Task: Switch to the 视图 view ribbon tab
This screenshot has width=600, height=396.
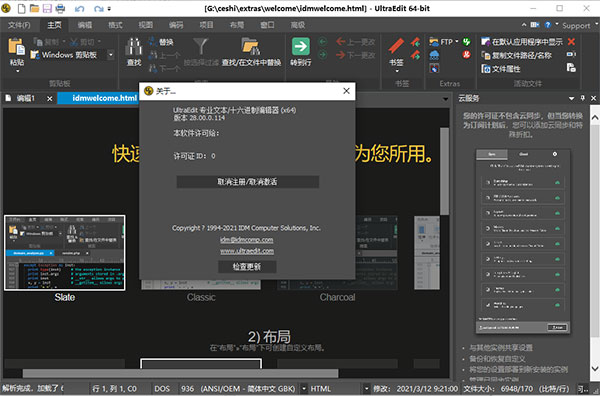Action: pos(145,25)
